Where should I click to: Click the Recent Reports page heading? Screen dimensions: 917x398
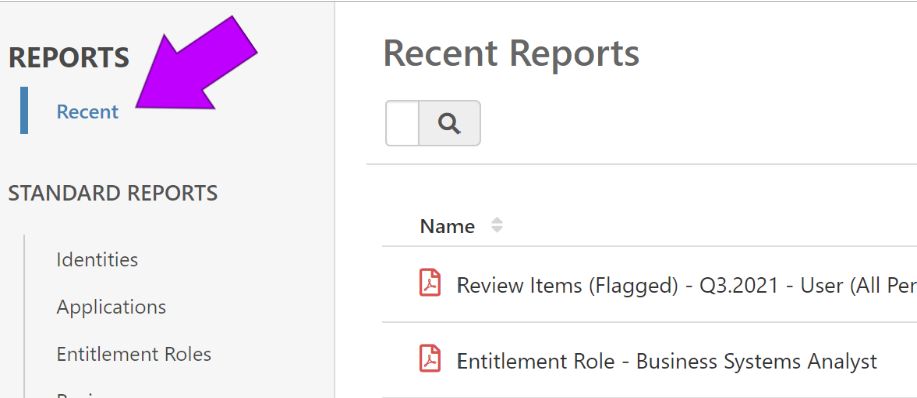tap(511, 53)
